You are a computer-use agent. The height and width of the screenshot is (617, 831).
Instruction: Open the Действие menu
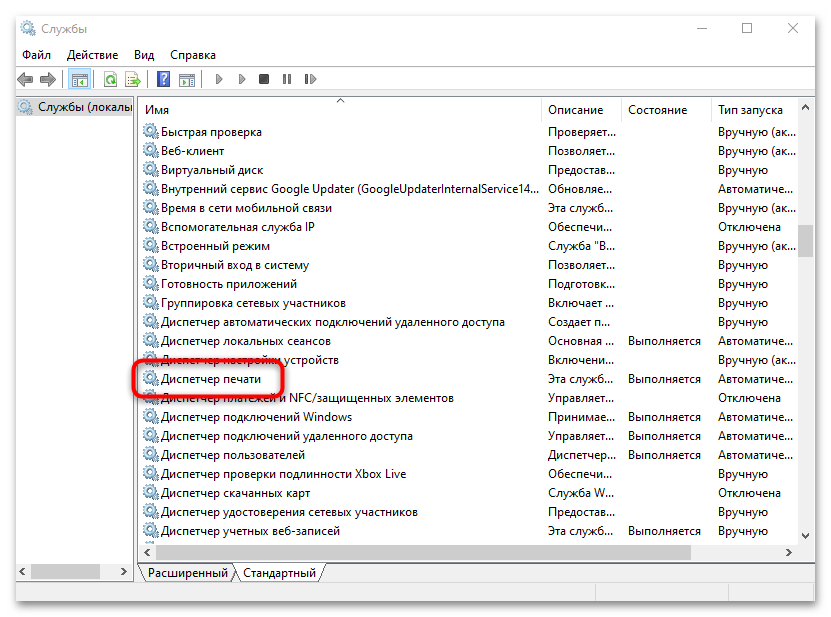[x=92, y=55]
